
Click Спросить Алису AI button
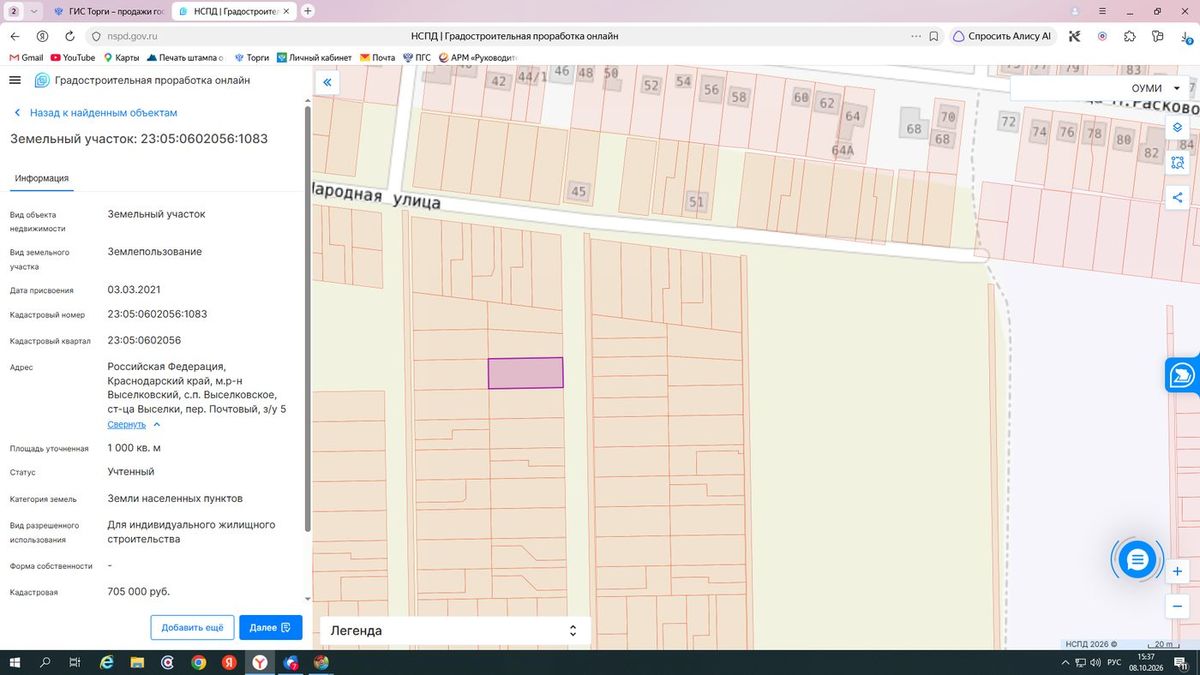tap(1002, 36)
